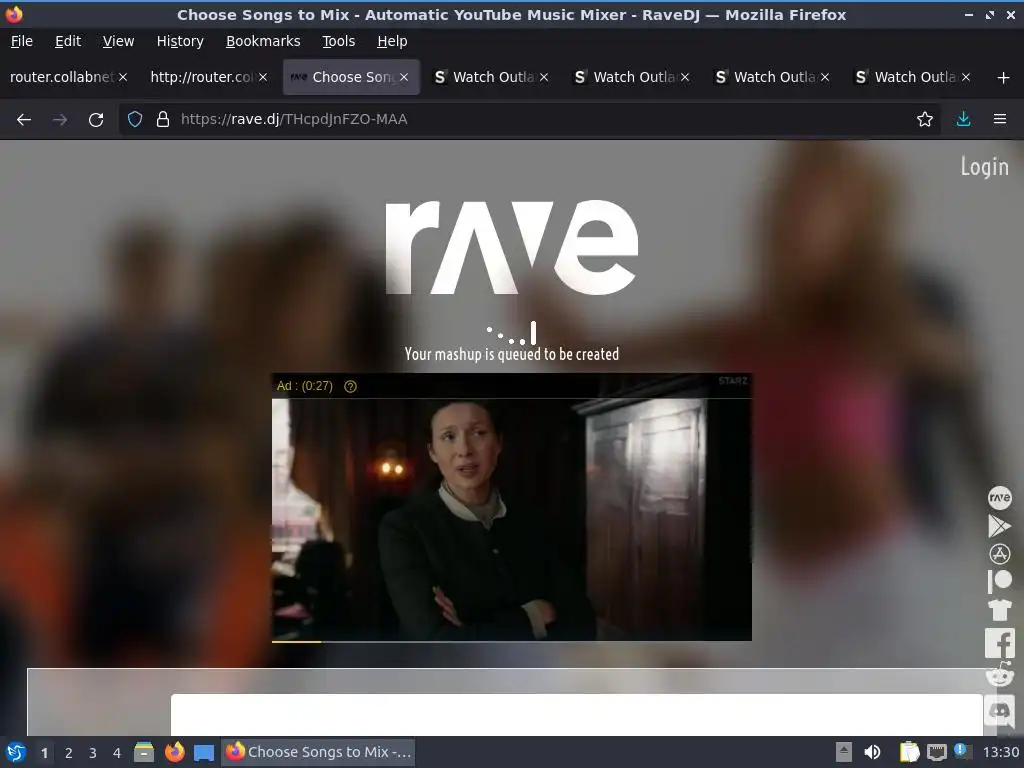Reload the current page
The image size is (1024, 768).
pos(96,120)
